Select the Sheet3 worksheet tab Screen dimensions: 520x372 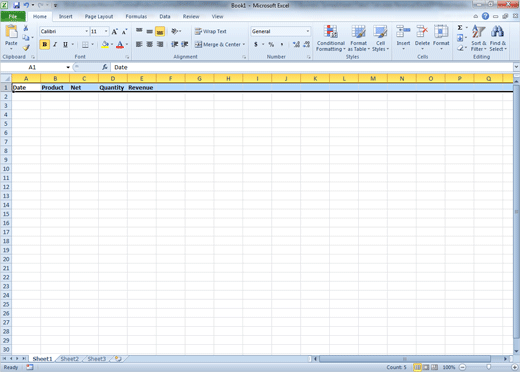point(96,359)
